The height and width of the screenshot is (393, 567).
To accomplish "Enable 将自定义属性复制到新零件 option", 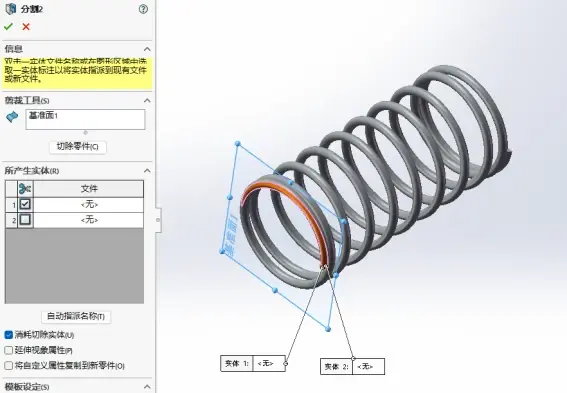I will (x=9, y=366).
